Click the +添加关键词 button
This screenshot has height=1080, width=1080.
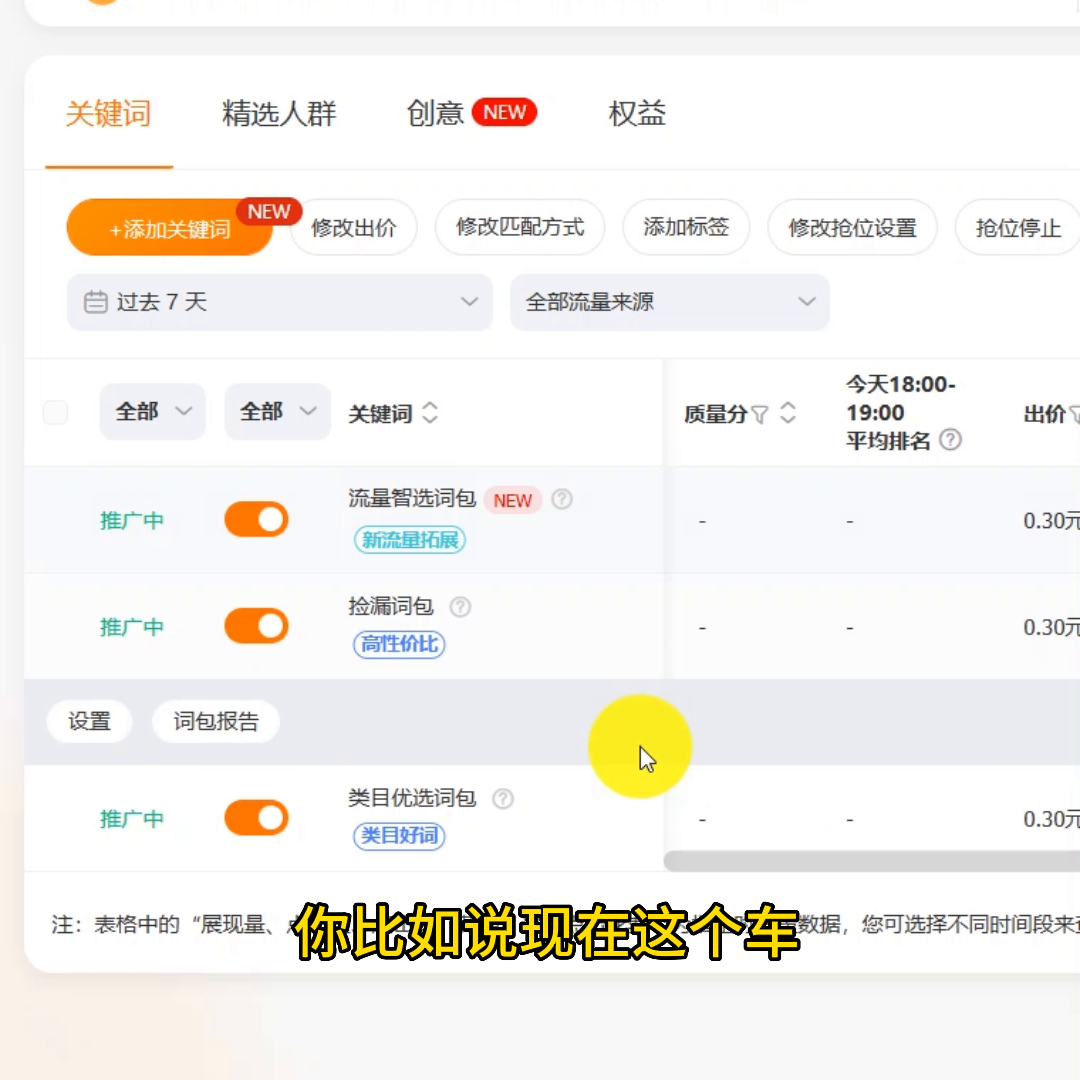pos(169,228)
